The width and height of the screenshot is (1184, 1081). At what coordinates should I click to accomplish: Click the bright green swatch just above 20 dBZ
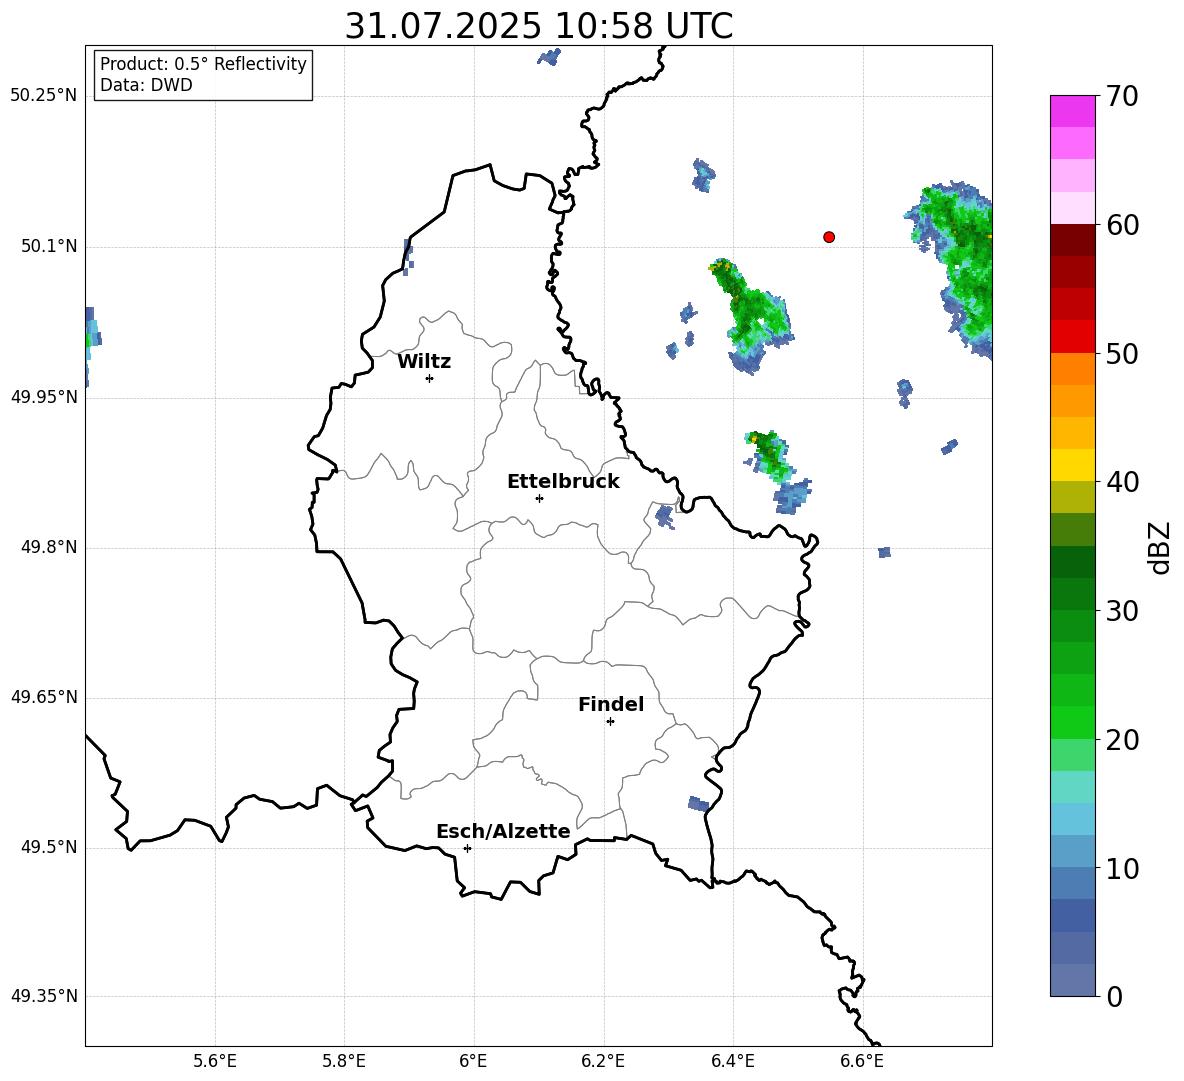[x=1072, y=722]
